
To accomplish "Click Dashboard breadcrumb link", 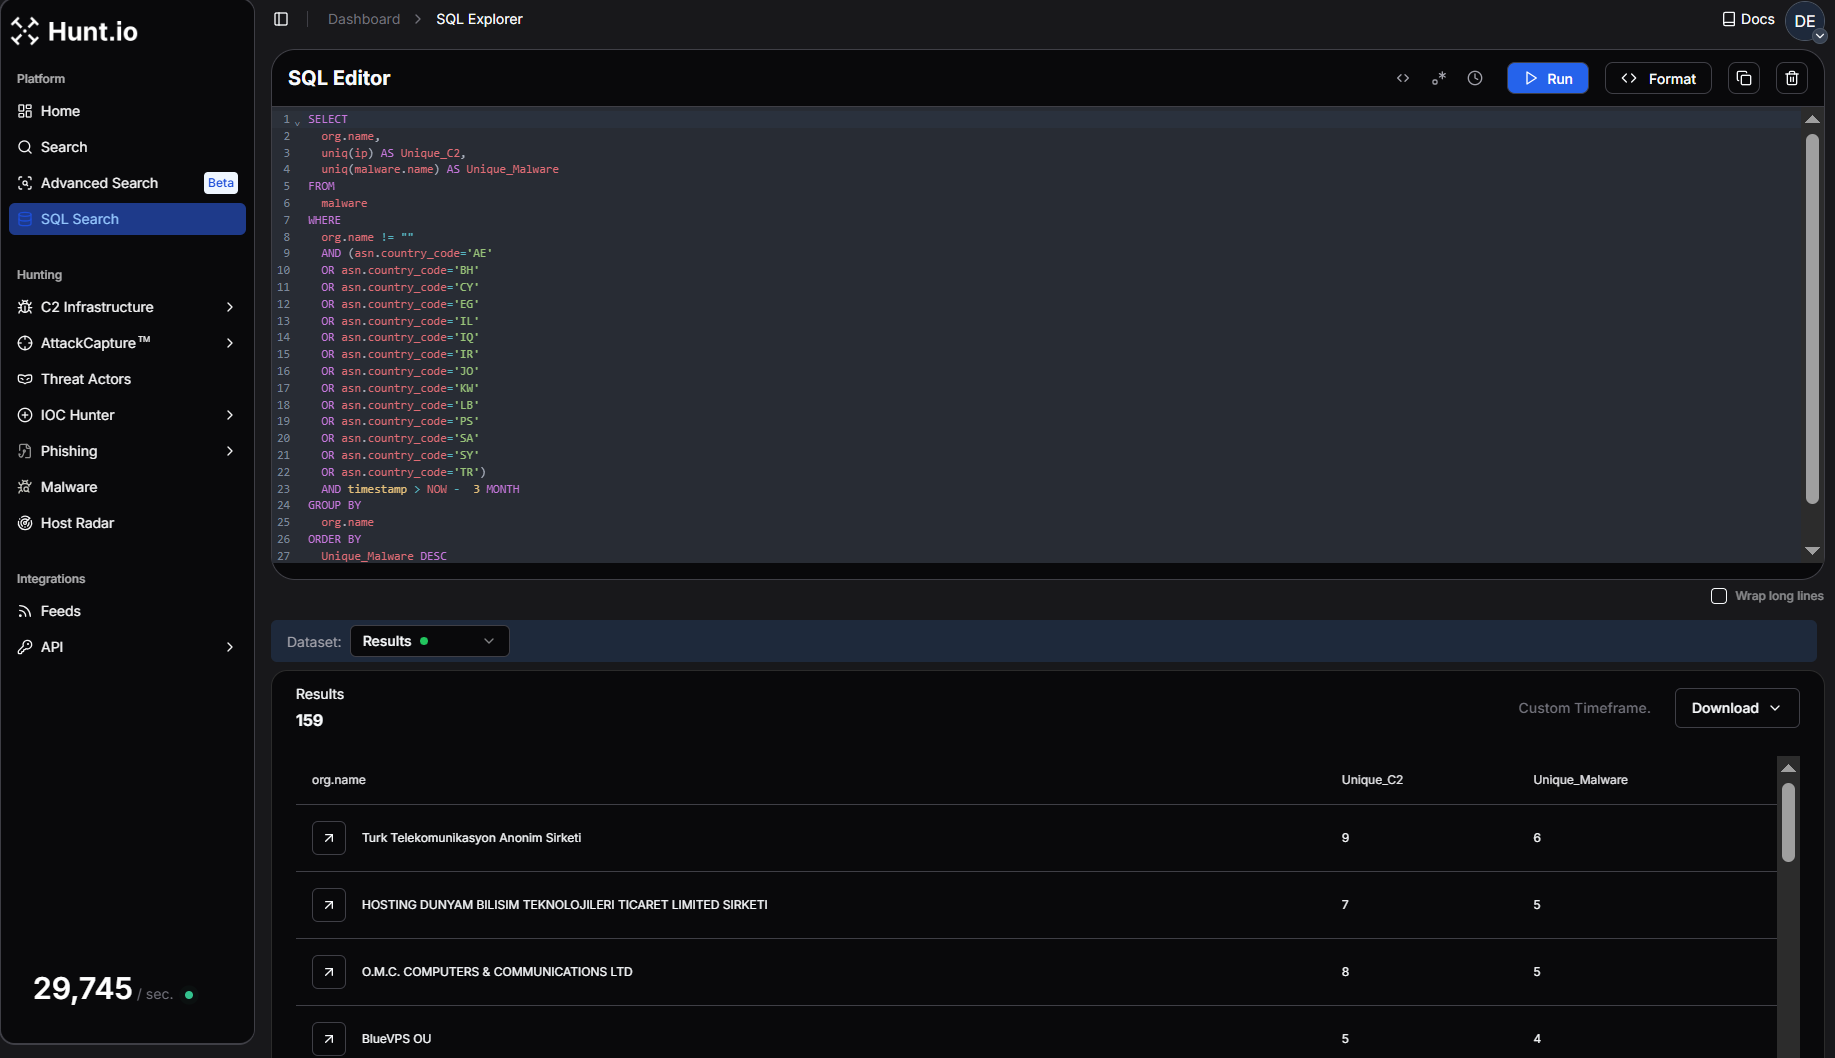I will click(x=364, y=19).
